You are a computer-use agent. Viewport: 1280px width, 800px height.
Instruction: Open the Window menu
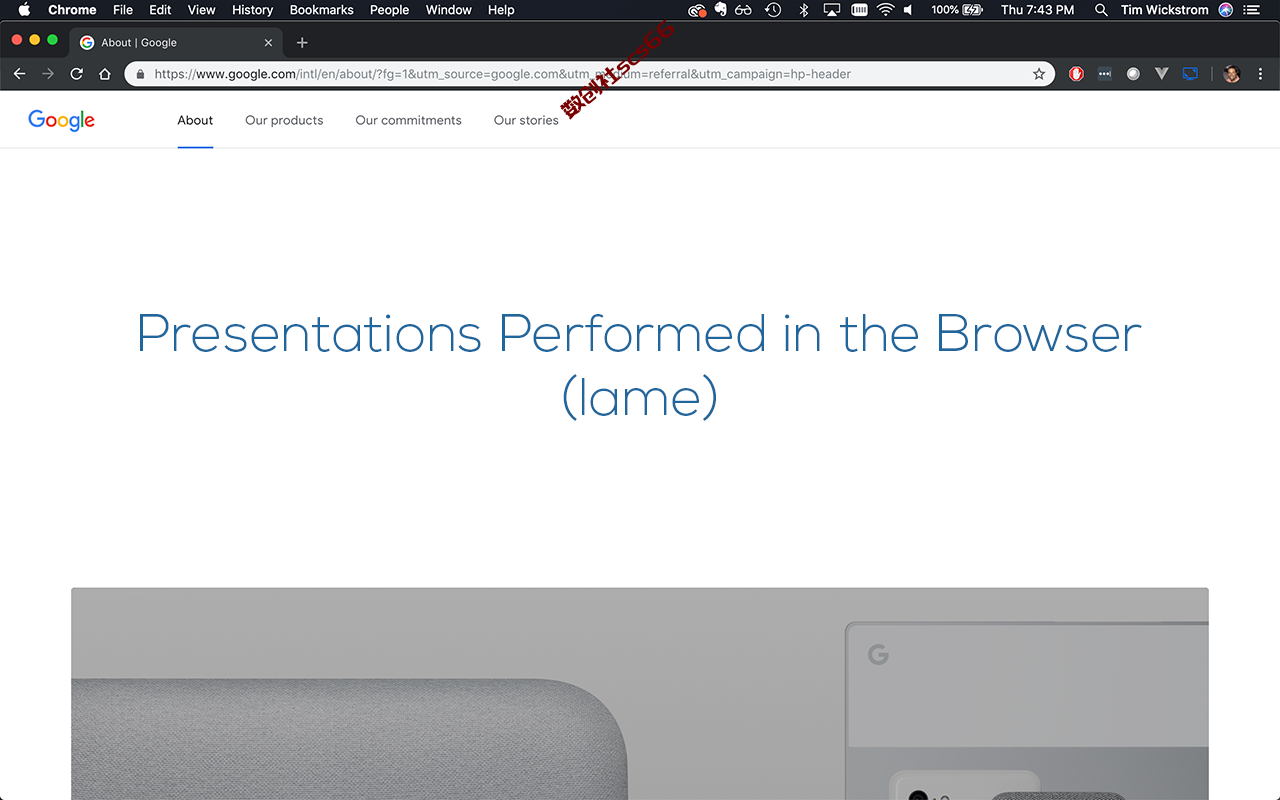coord(448,10)
